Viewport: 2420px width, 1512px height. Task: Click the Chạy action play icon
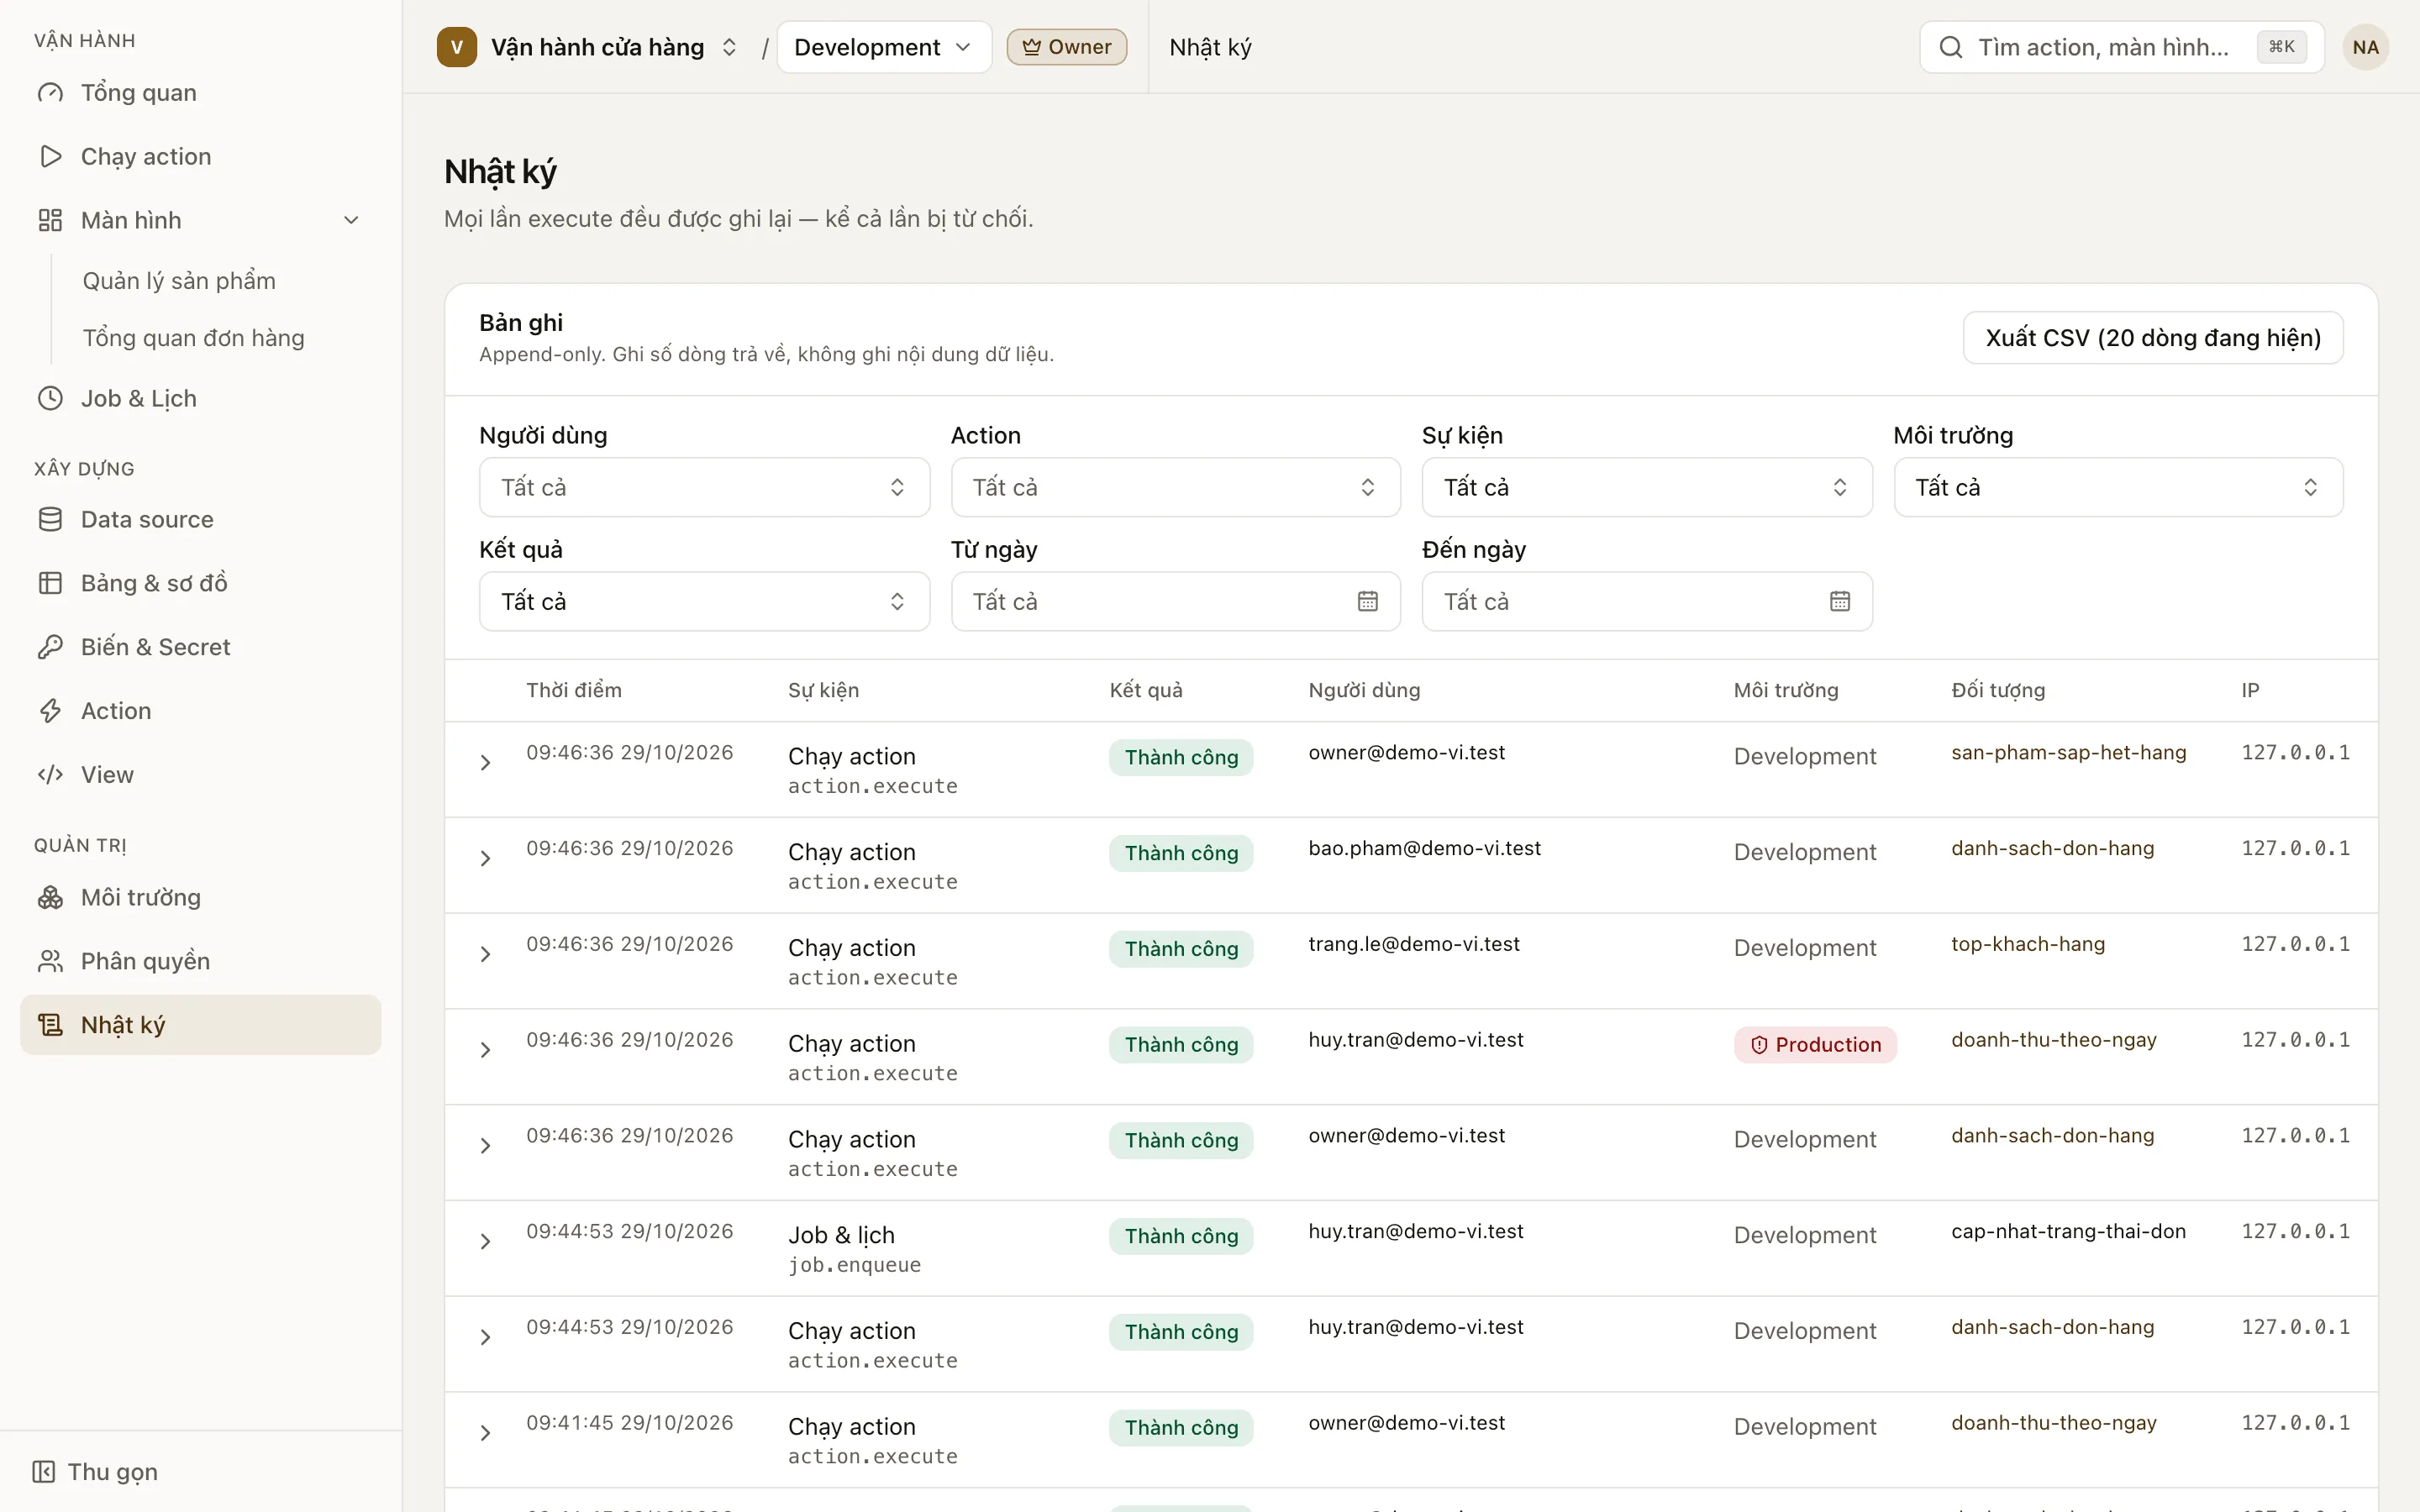[50, 157]
